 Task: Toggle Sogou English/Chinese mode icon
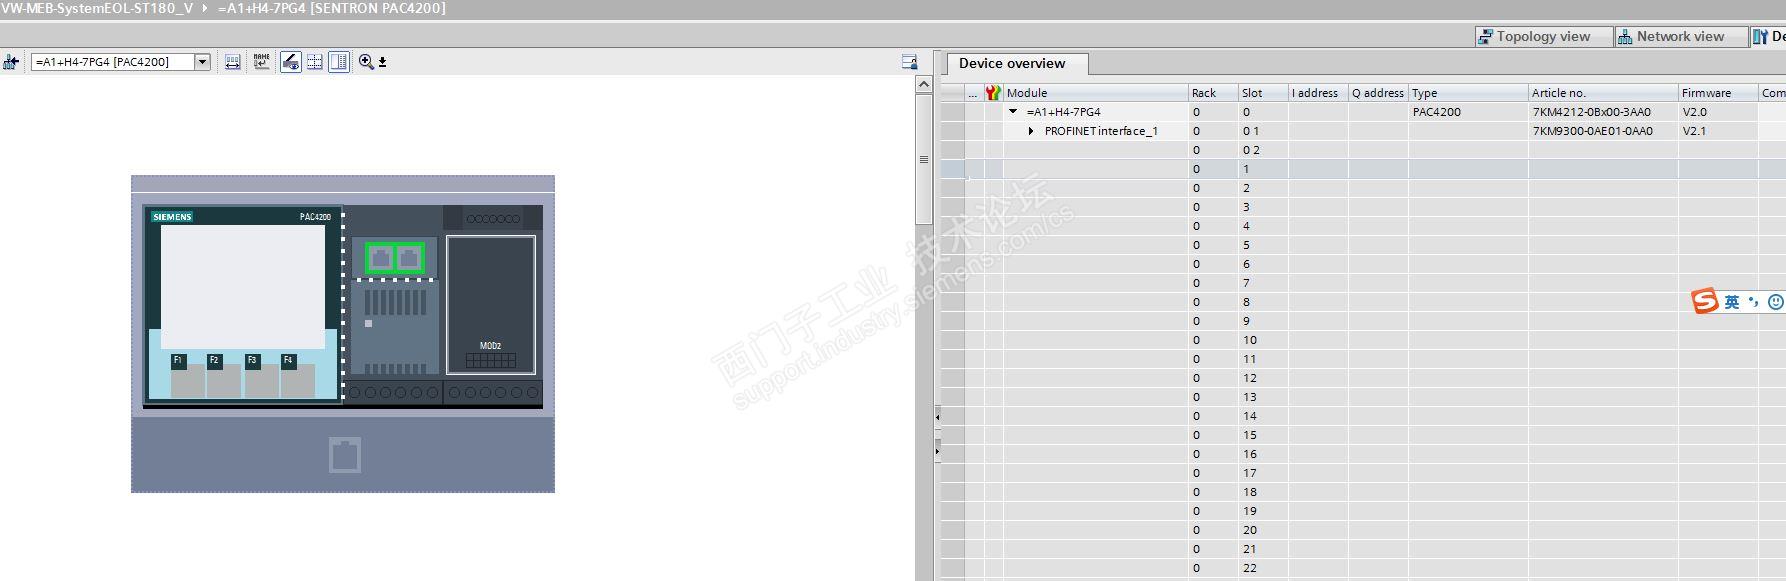pyautogui.click(x=1732, y=302)
